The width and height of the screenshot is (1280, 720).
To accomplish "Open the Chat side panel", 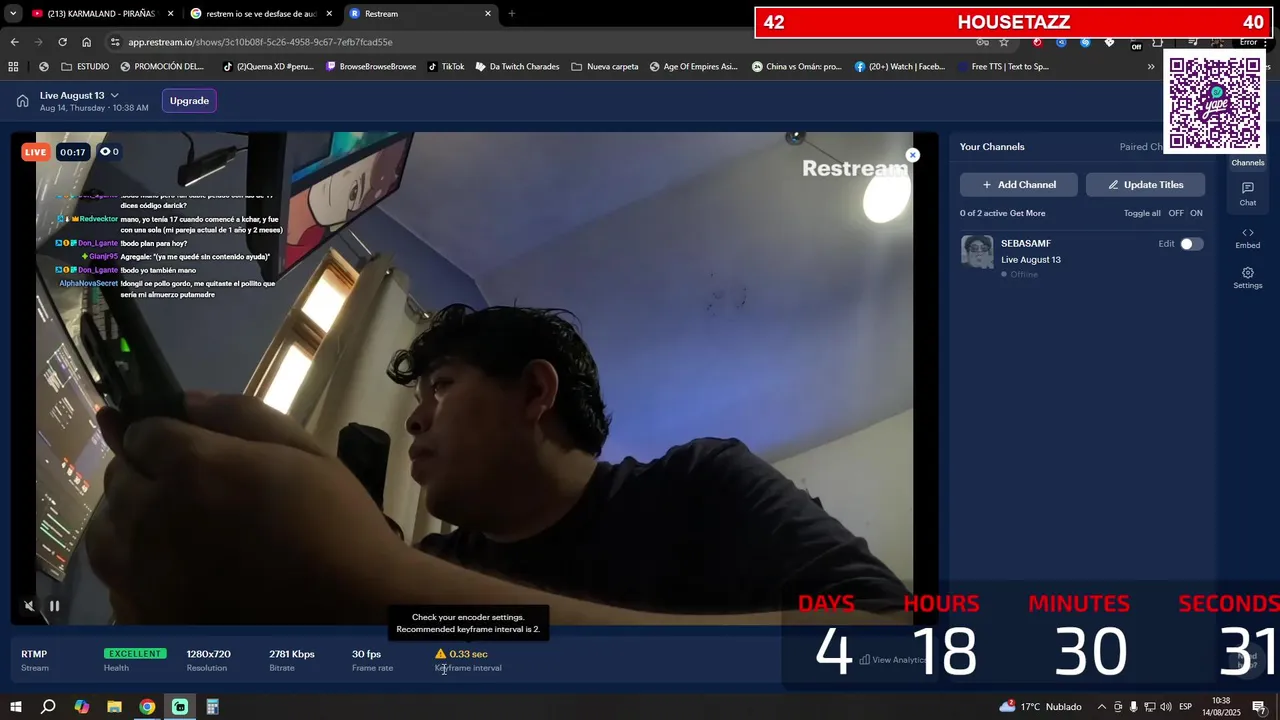I will tap(1248, 194).
